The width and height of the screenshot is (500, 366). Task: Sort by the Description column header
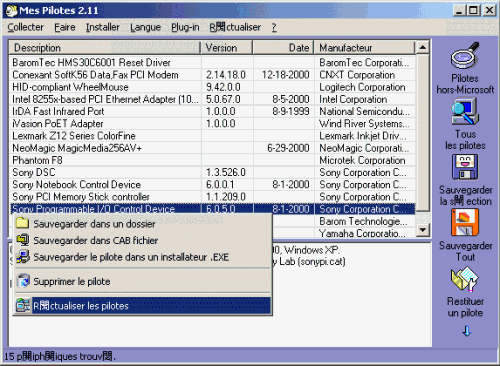105,48
